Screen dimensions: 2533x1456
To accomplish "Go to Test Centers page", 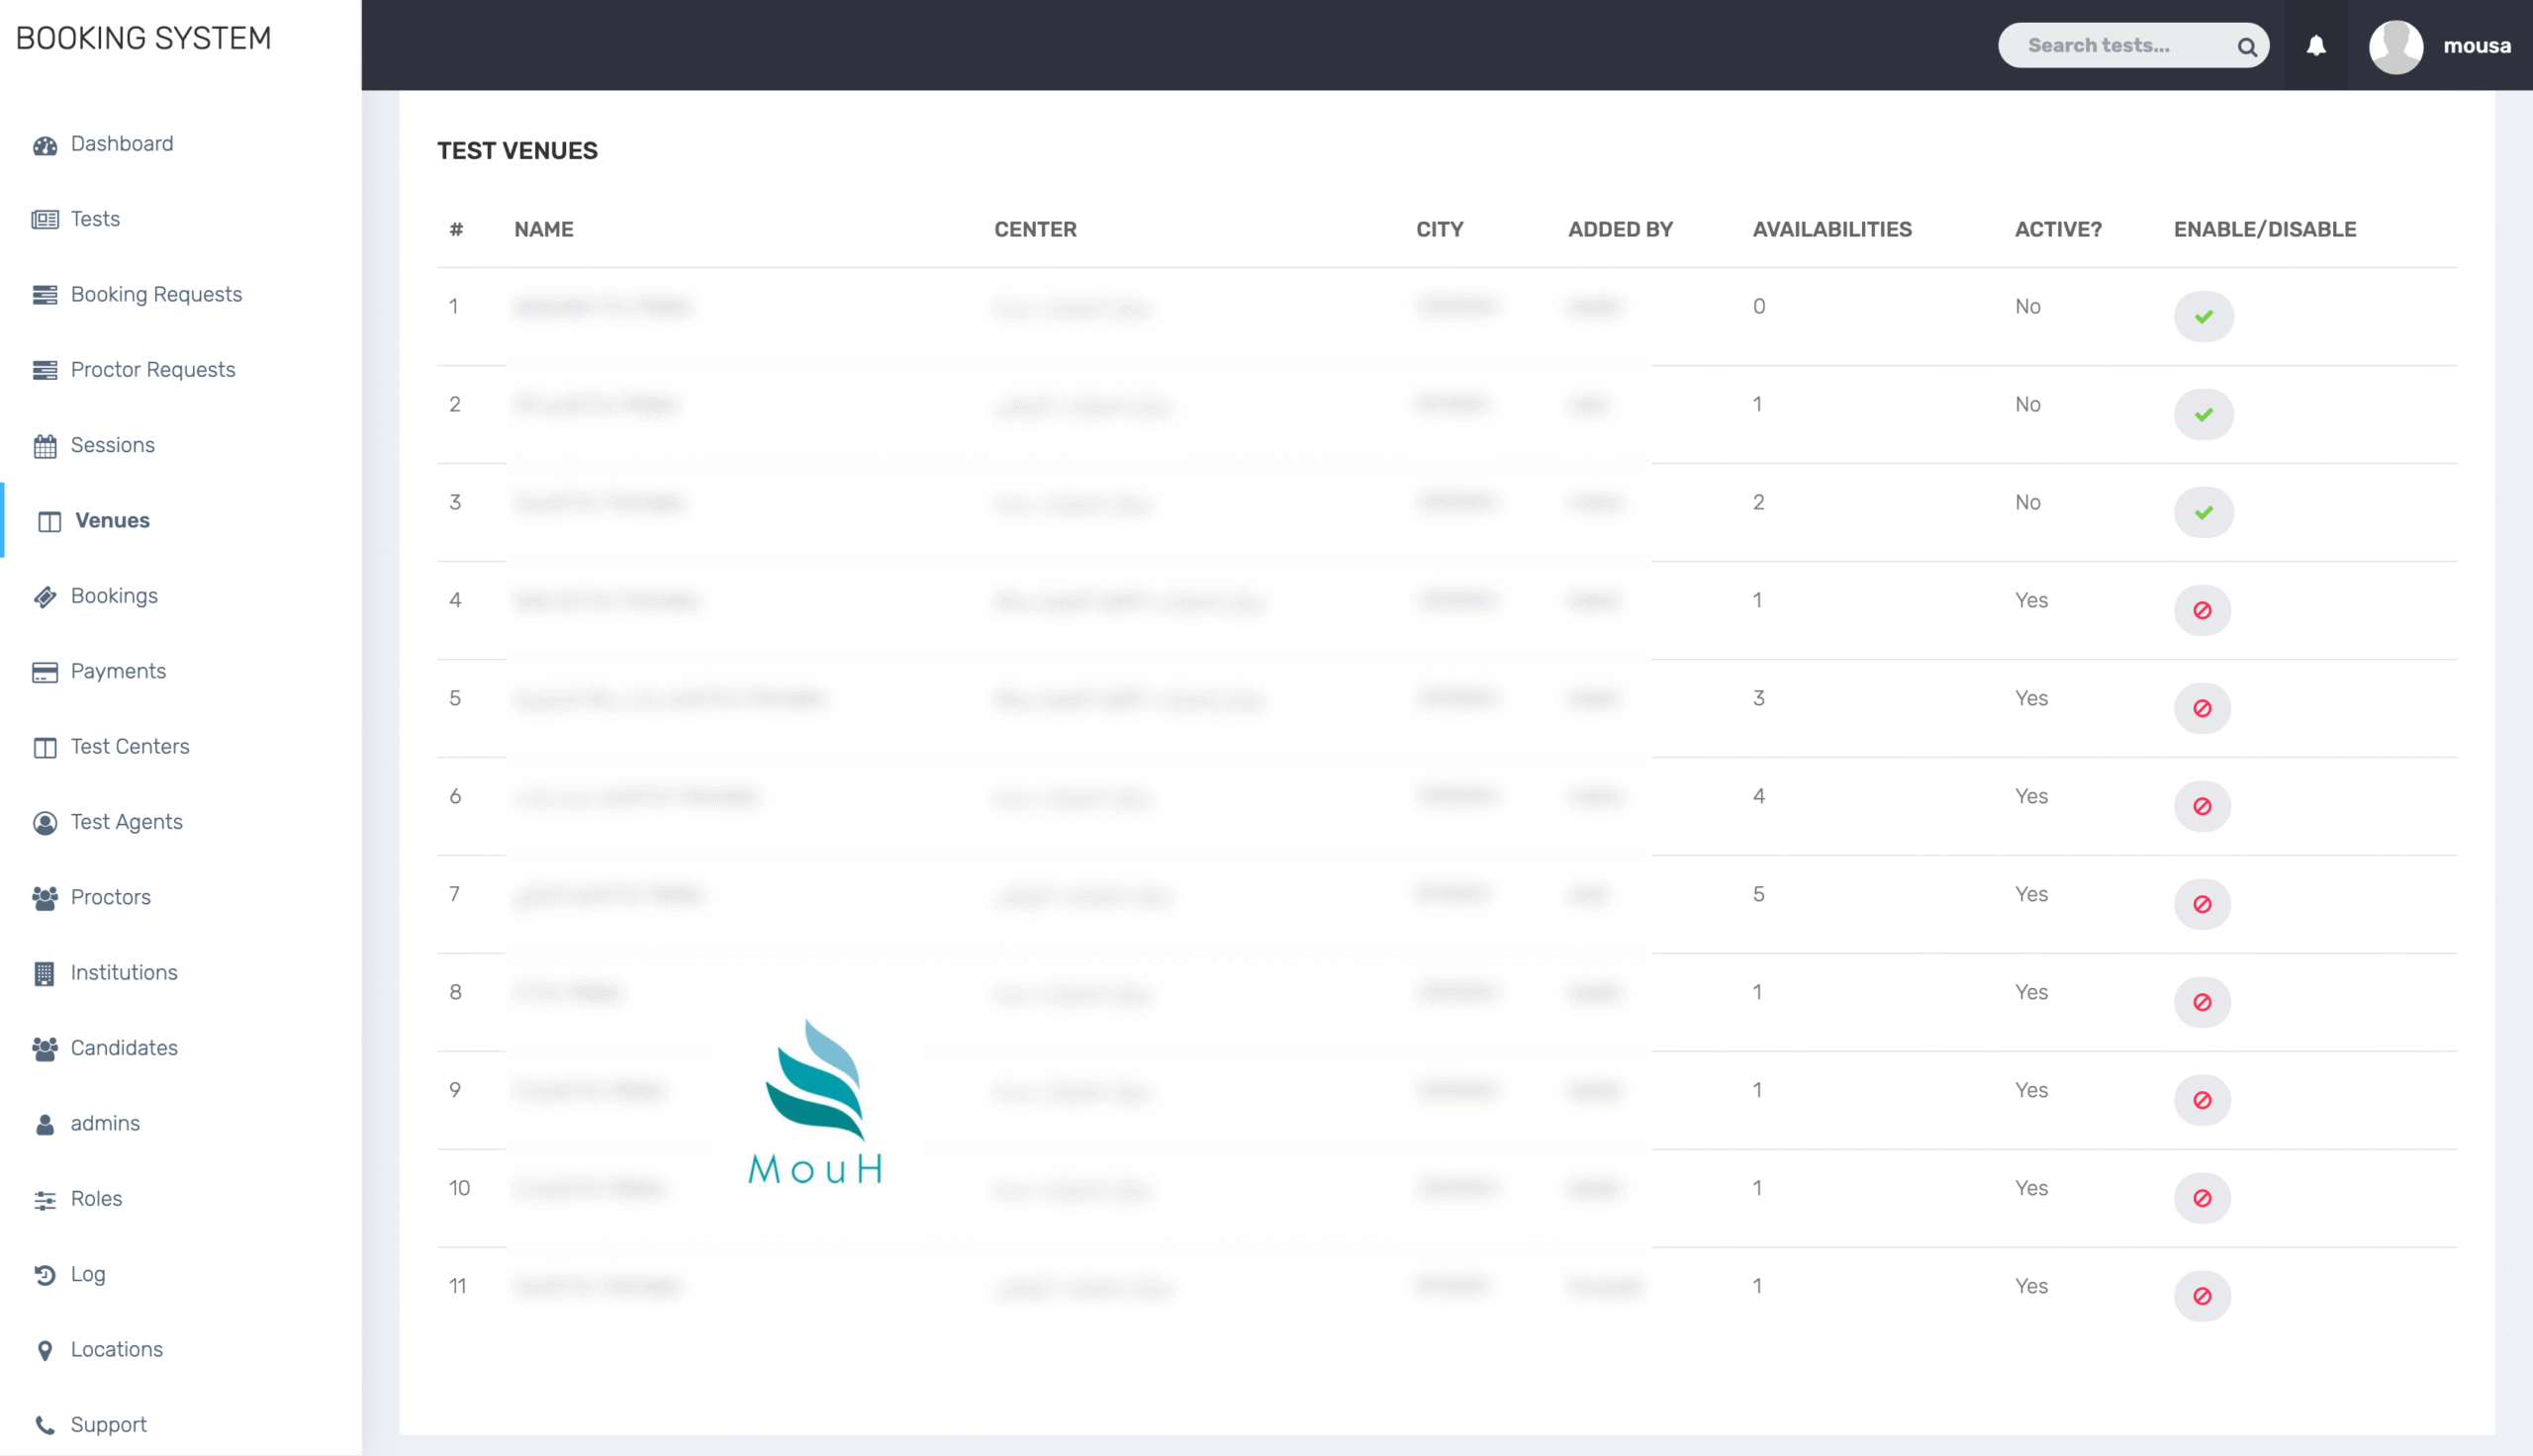I will 130,746.
